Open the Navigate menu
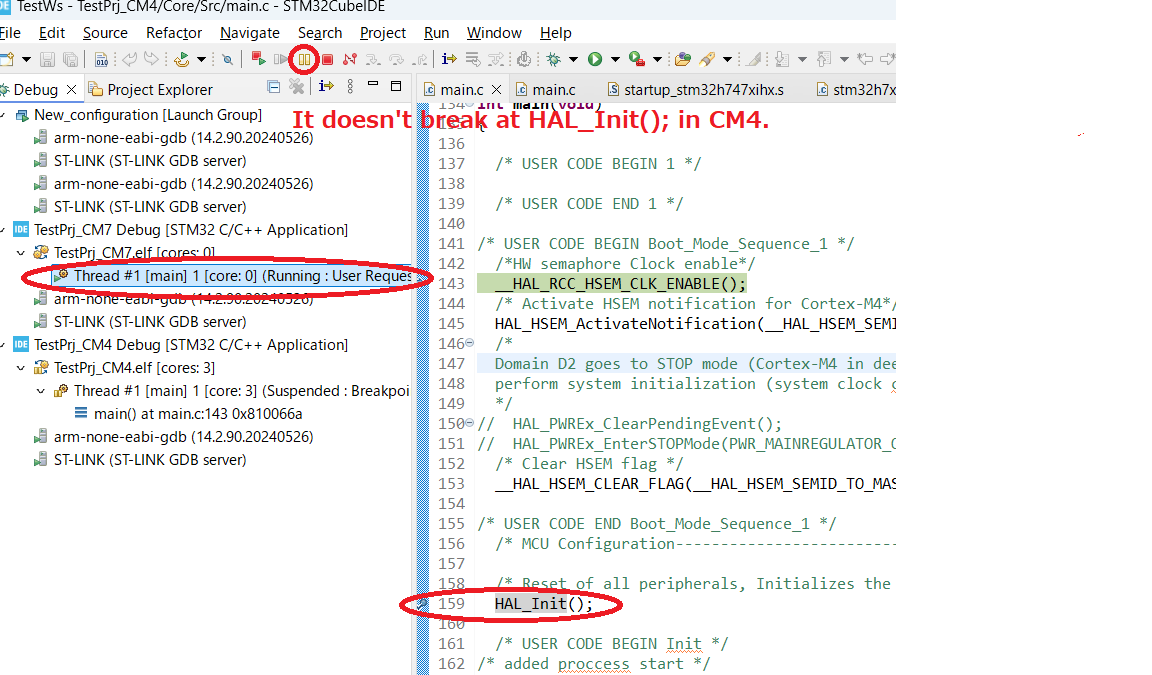This screenshot has width=1152, height=675. (249, 33)
